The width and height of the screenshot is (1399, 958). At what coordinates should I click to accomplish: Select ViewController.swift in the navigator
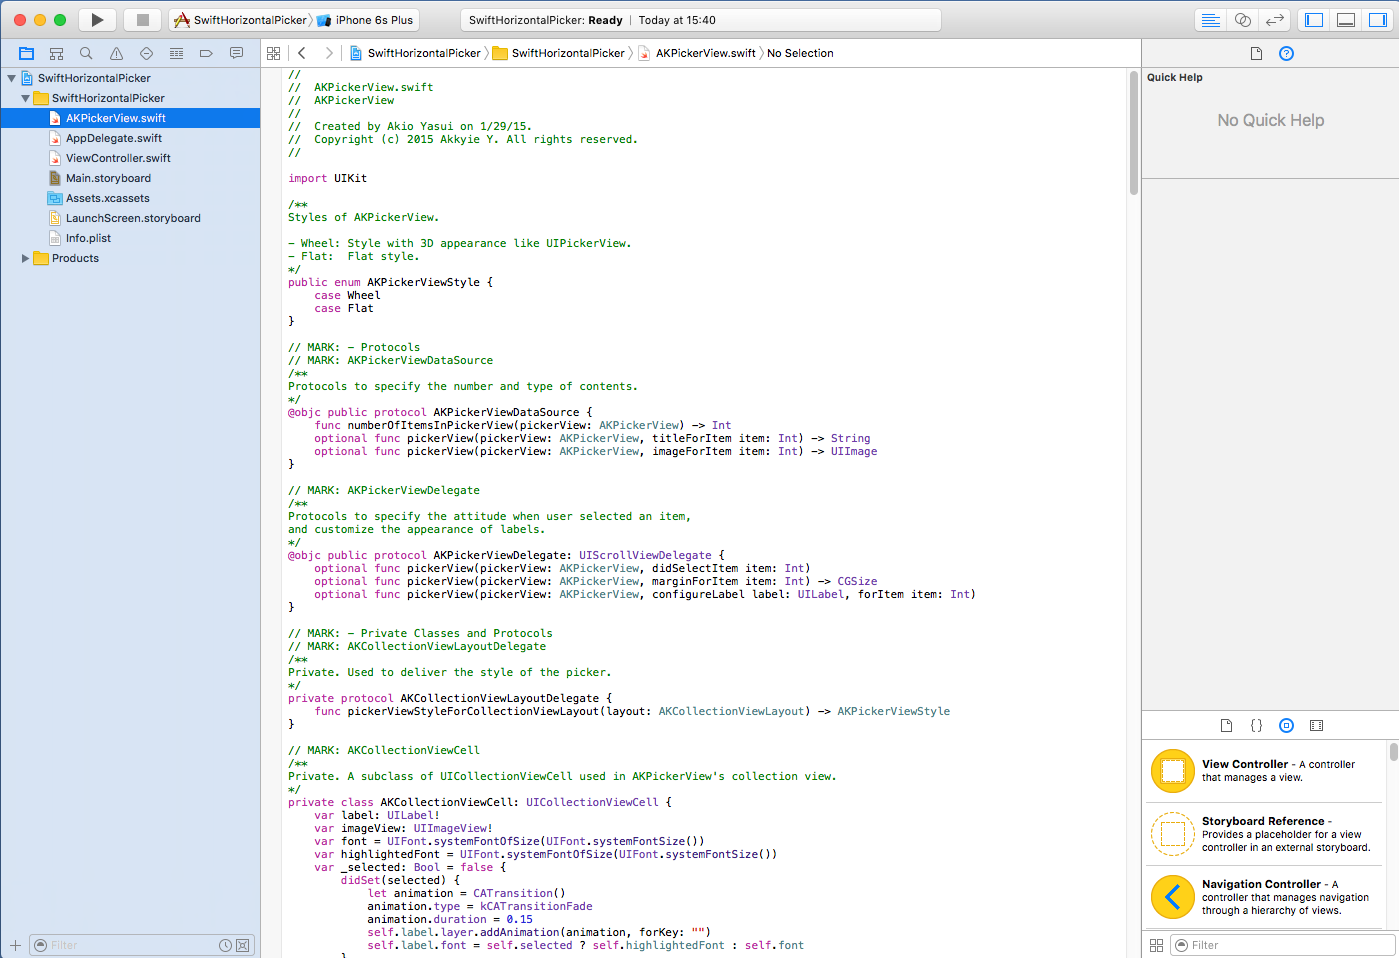pos(118,158)
